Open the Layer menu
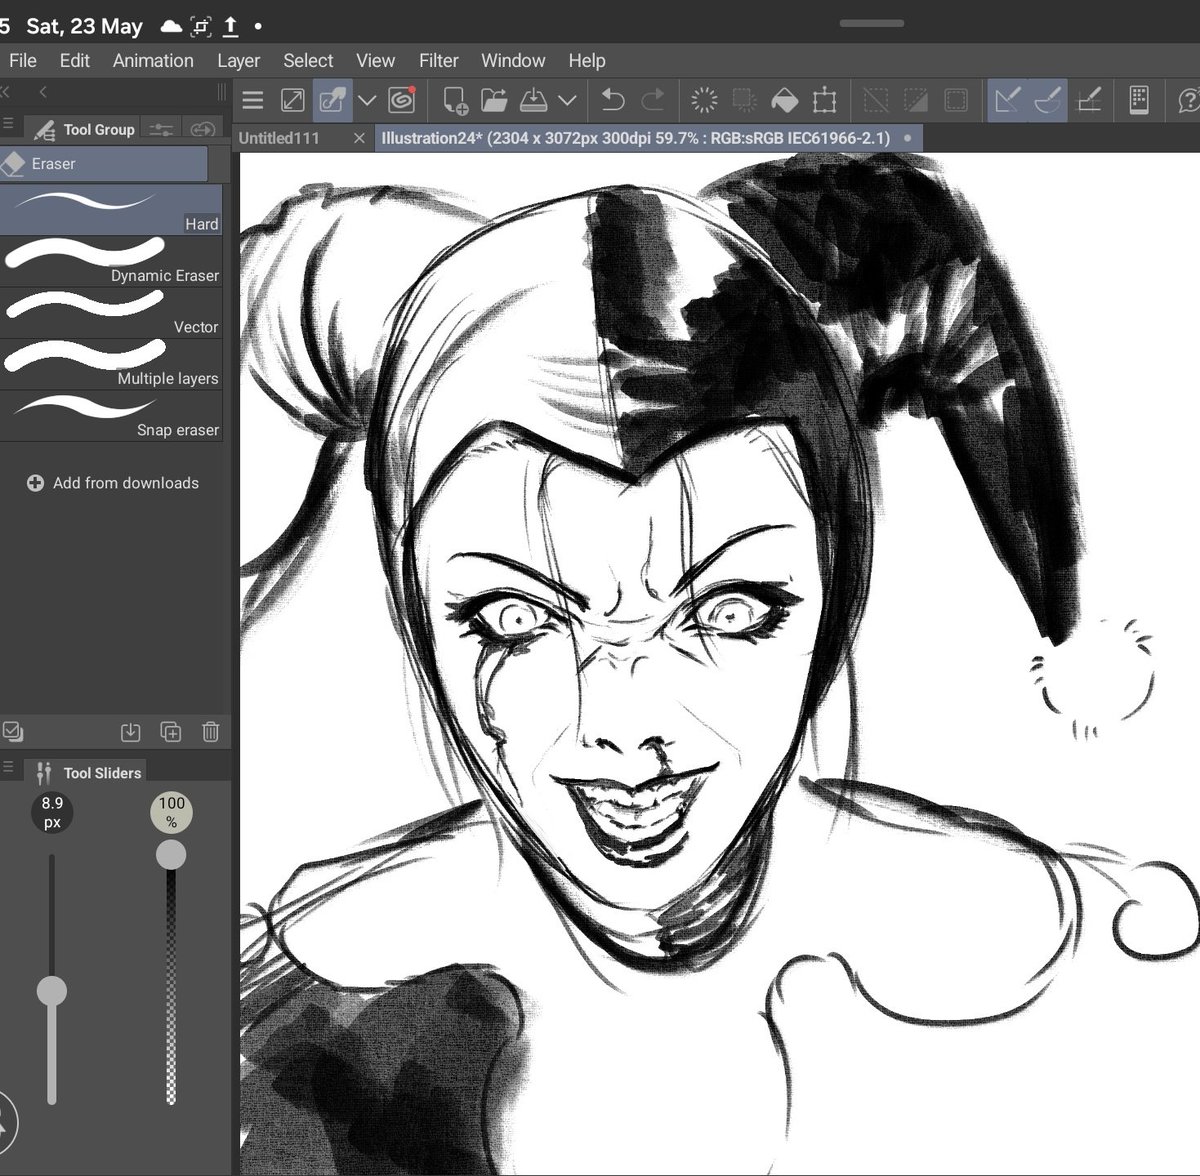The height and width of the screenshot is (1176, 1200). [239, 61]
